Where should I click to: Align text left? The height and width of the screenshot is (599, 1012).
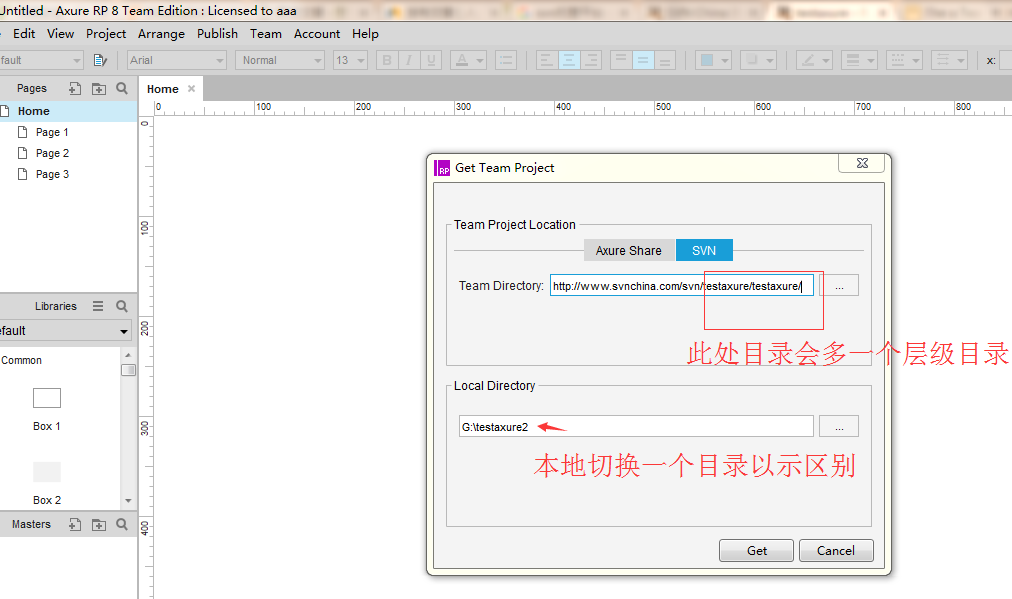point(547,60)
